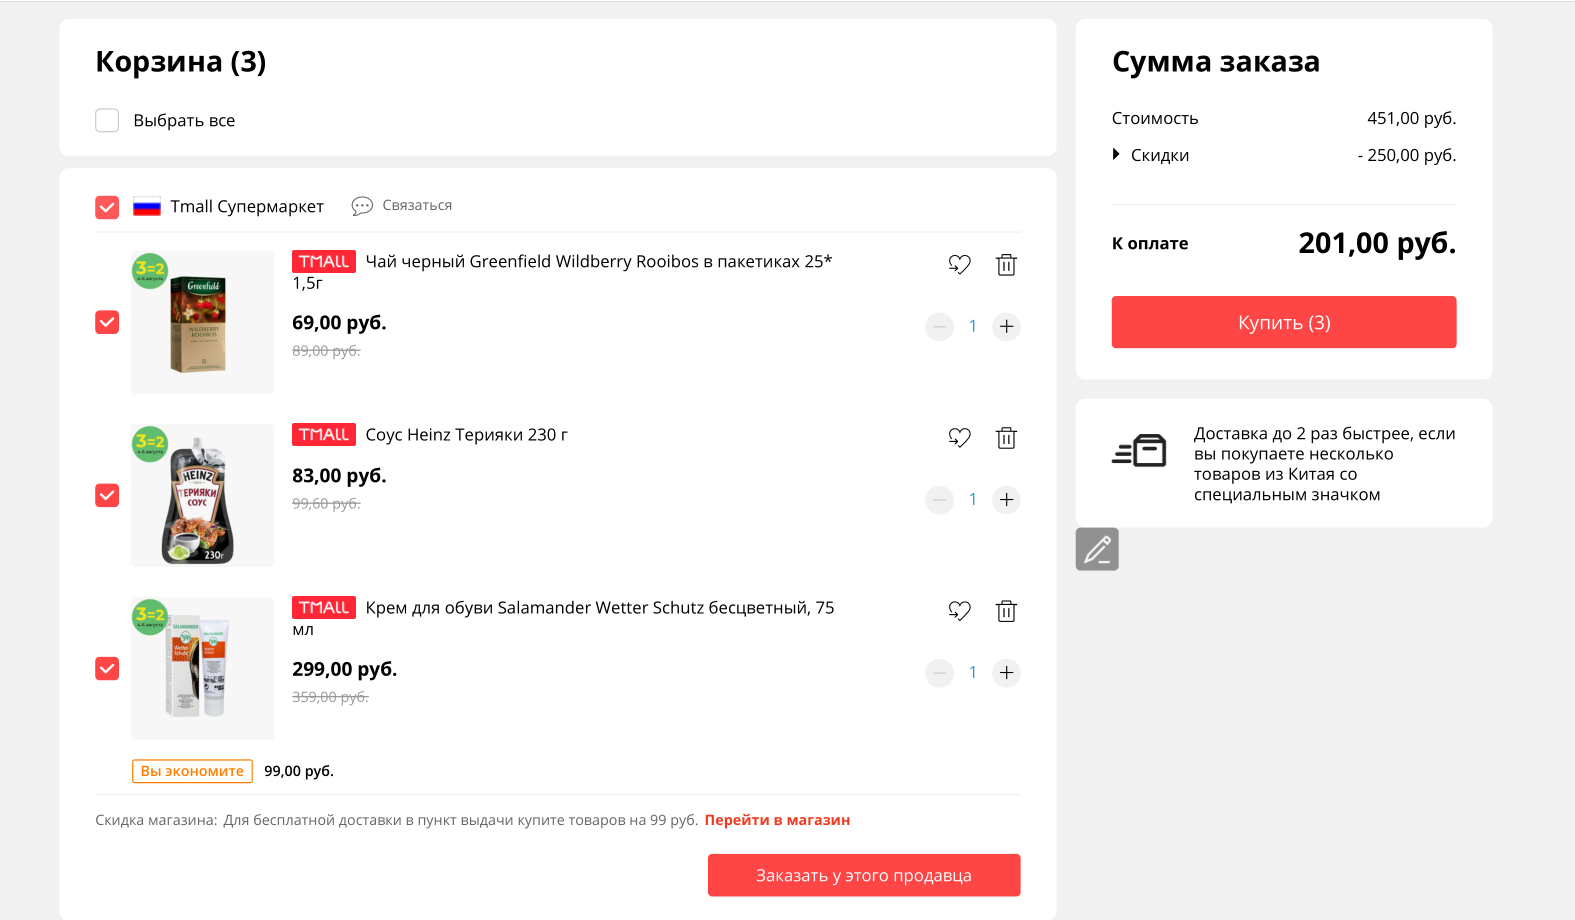The image size is (1575, 920).
Task: Click TMALL badge on Salamander cream row
Action: pos(324,607)
